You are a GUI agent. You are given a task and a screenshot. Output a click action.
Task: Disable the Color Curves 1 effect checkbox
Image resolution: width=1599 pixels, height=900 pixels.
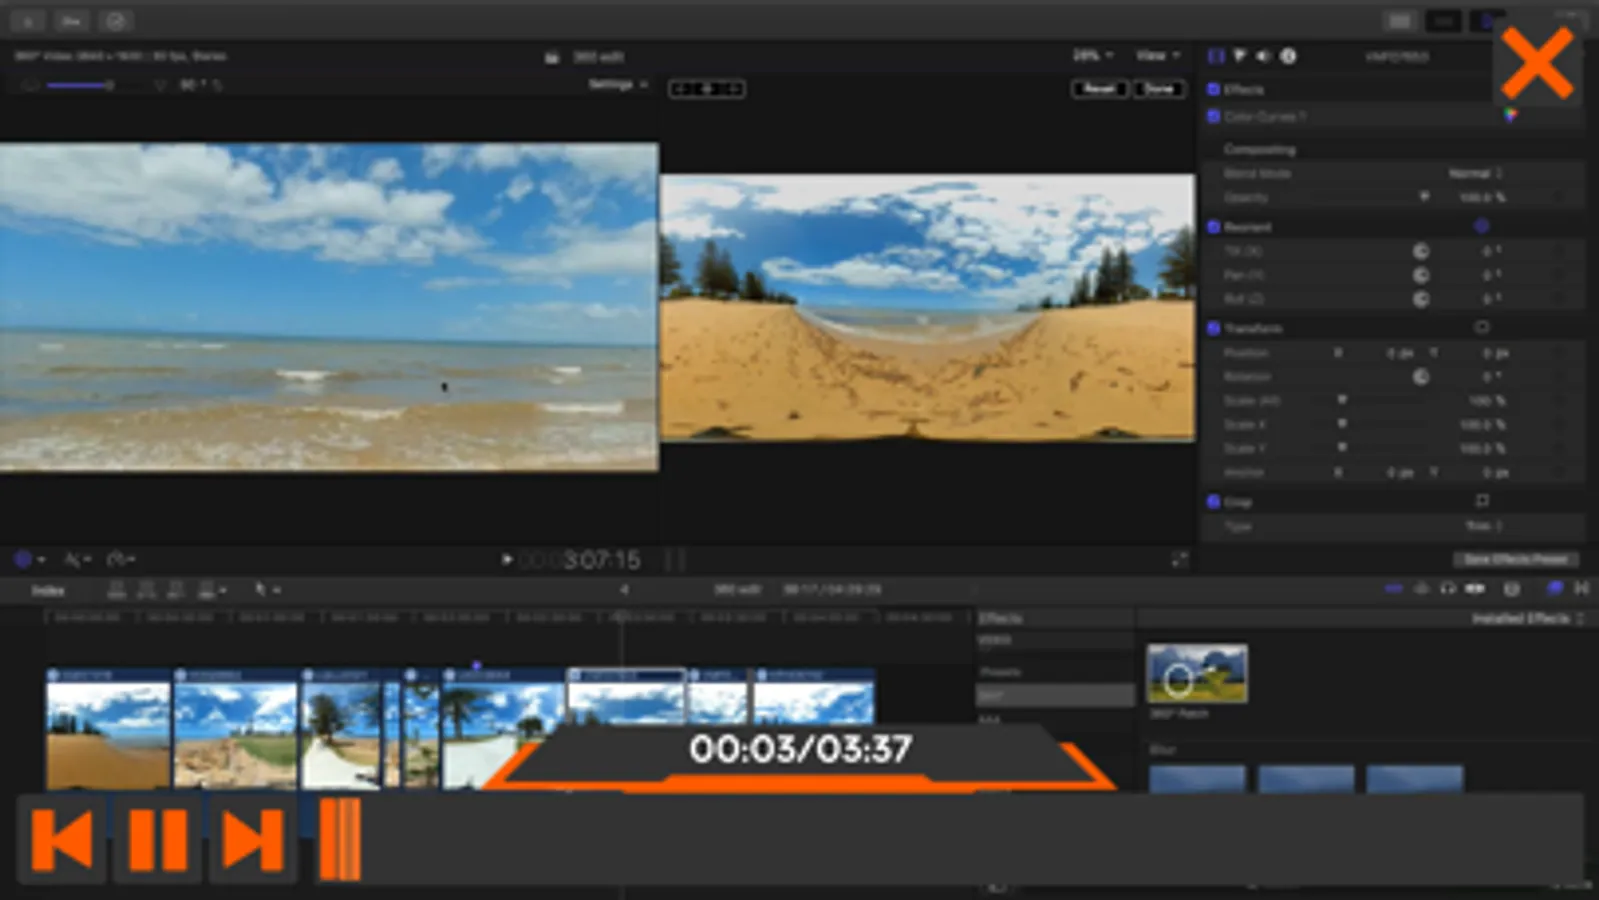tap(1213, 117)
